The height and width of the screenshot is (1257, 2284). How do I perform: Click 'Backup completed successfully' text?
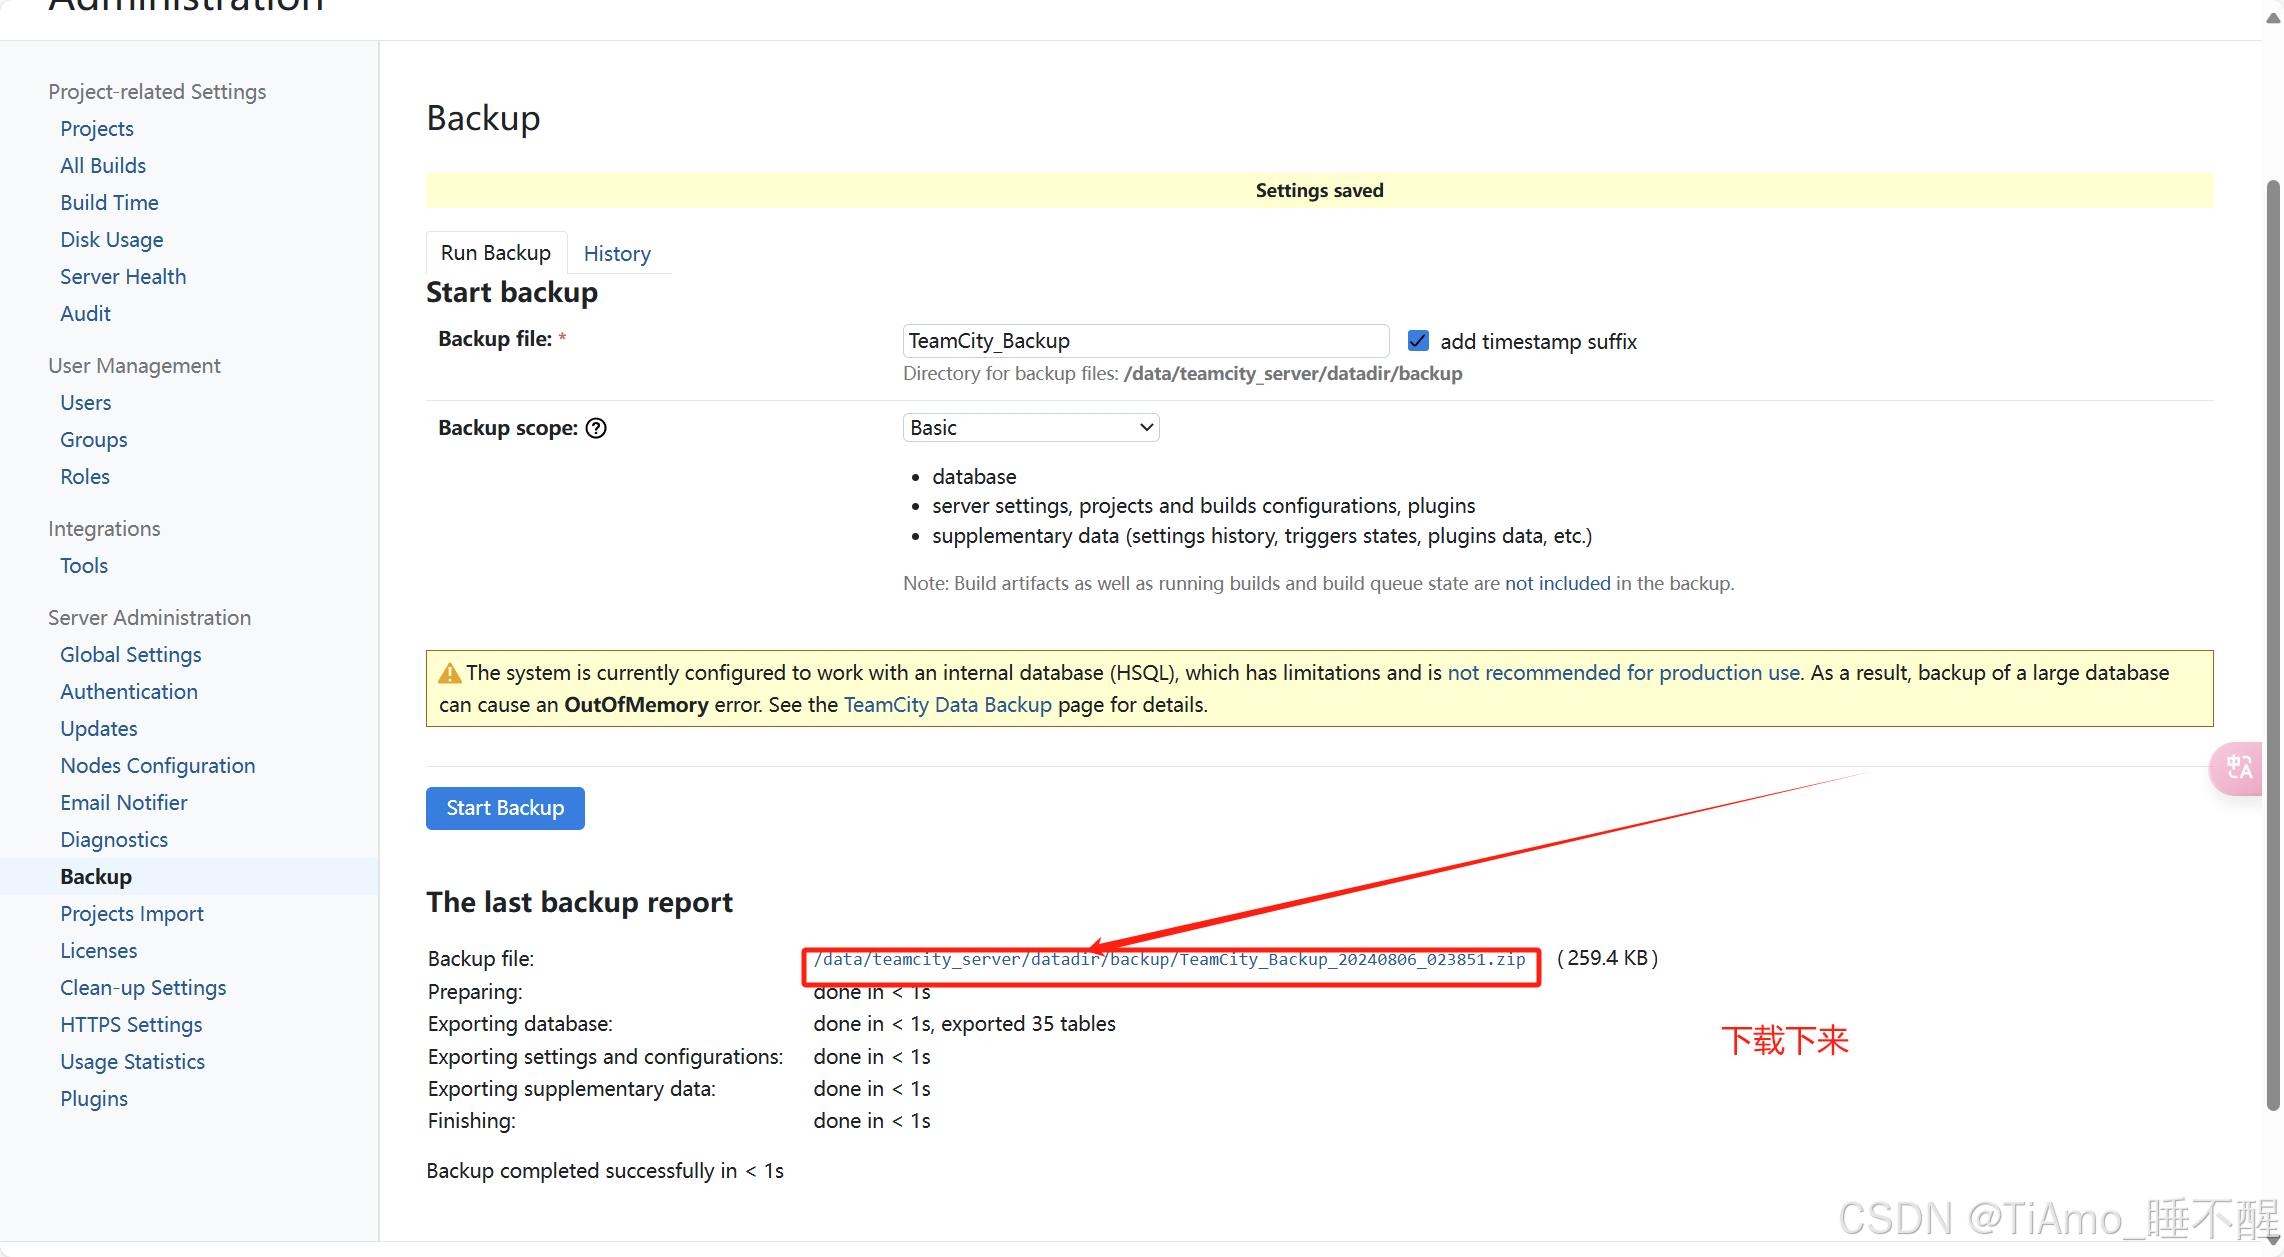[x=605, y=1171]
